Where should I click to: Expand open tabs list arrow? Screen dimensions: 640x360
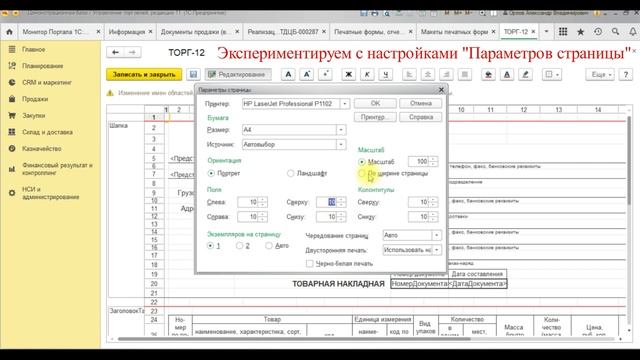(546, 31)
